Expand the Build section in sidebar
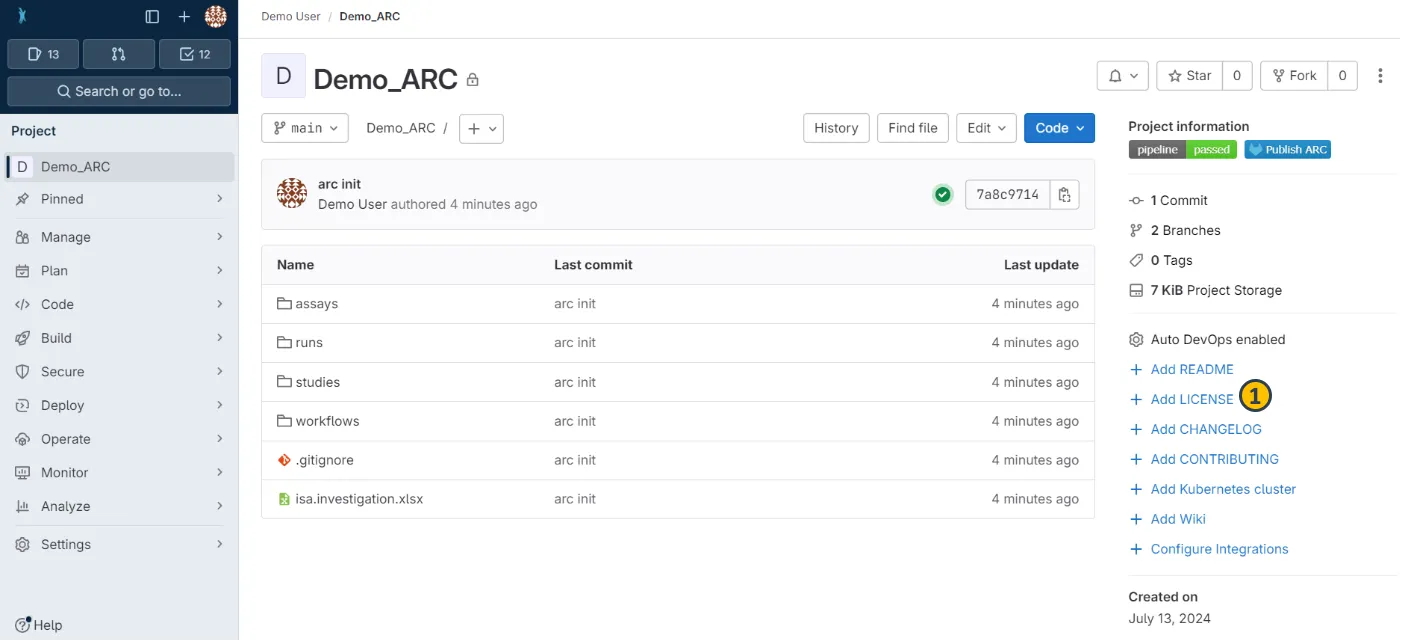1401x642 pixels. click(x=119, y=338)
